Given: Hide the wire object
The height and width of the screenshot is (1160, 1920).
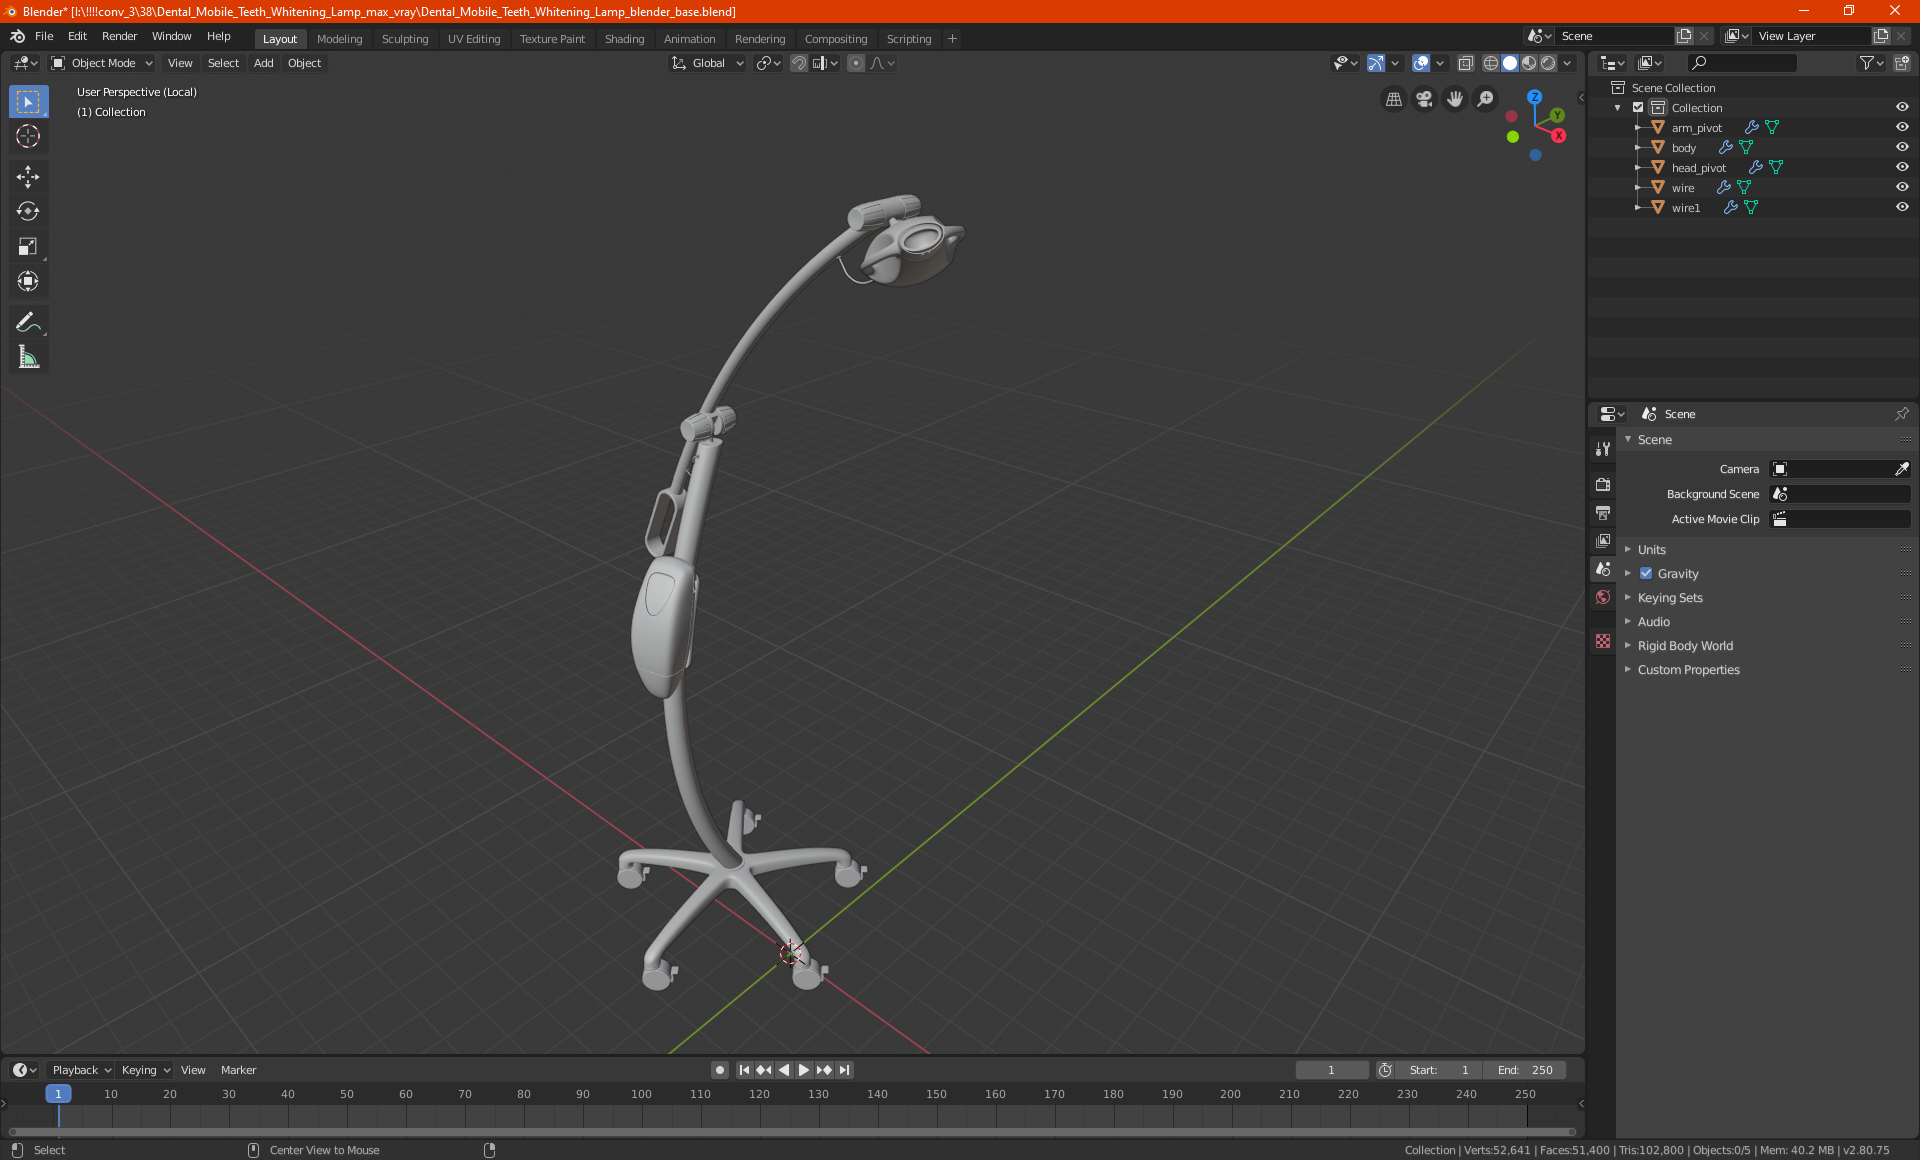Looking at the screenshot, I should (1902, 188).
